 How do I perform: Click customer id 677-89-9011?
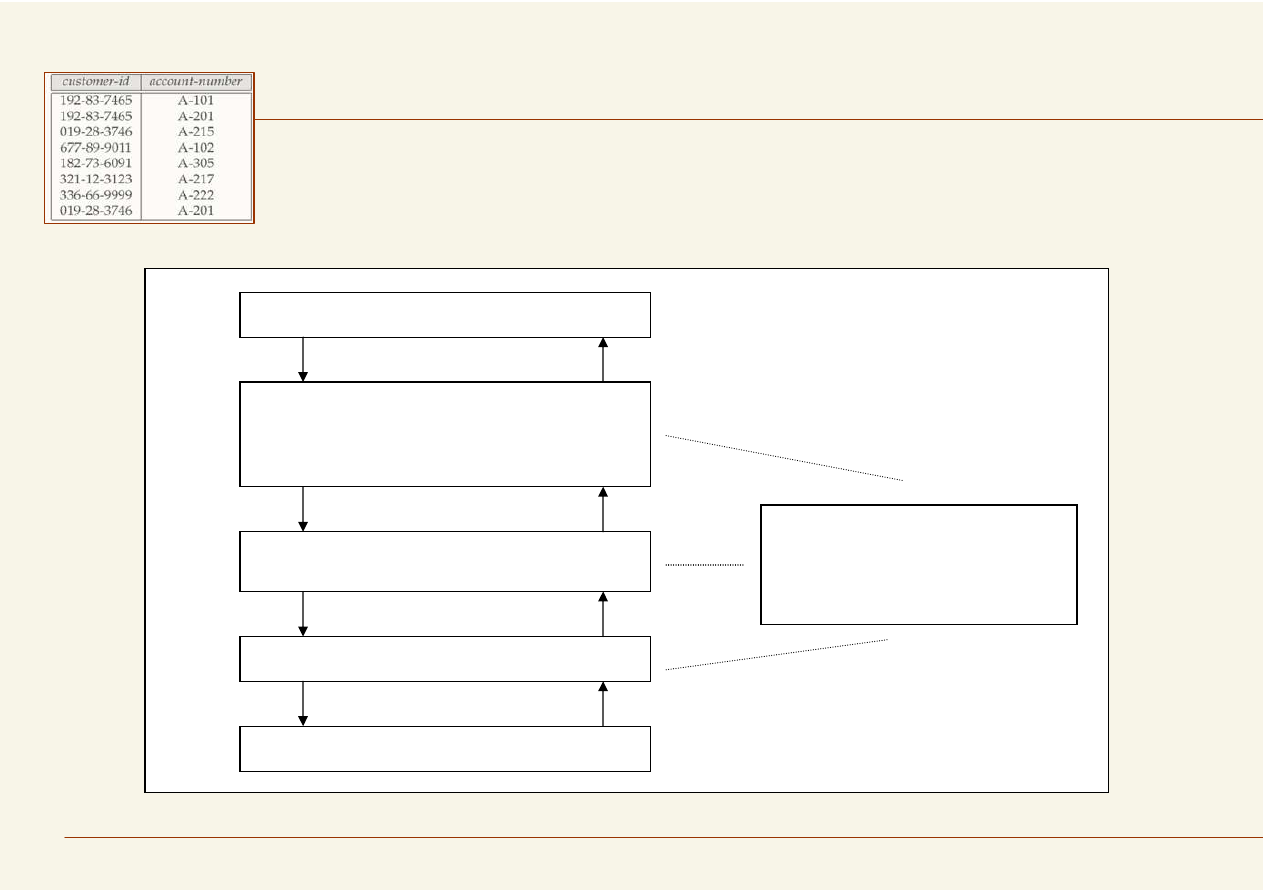pyautogui.click(x=96, y=147)
